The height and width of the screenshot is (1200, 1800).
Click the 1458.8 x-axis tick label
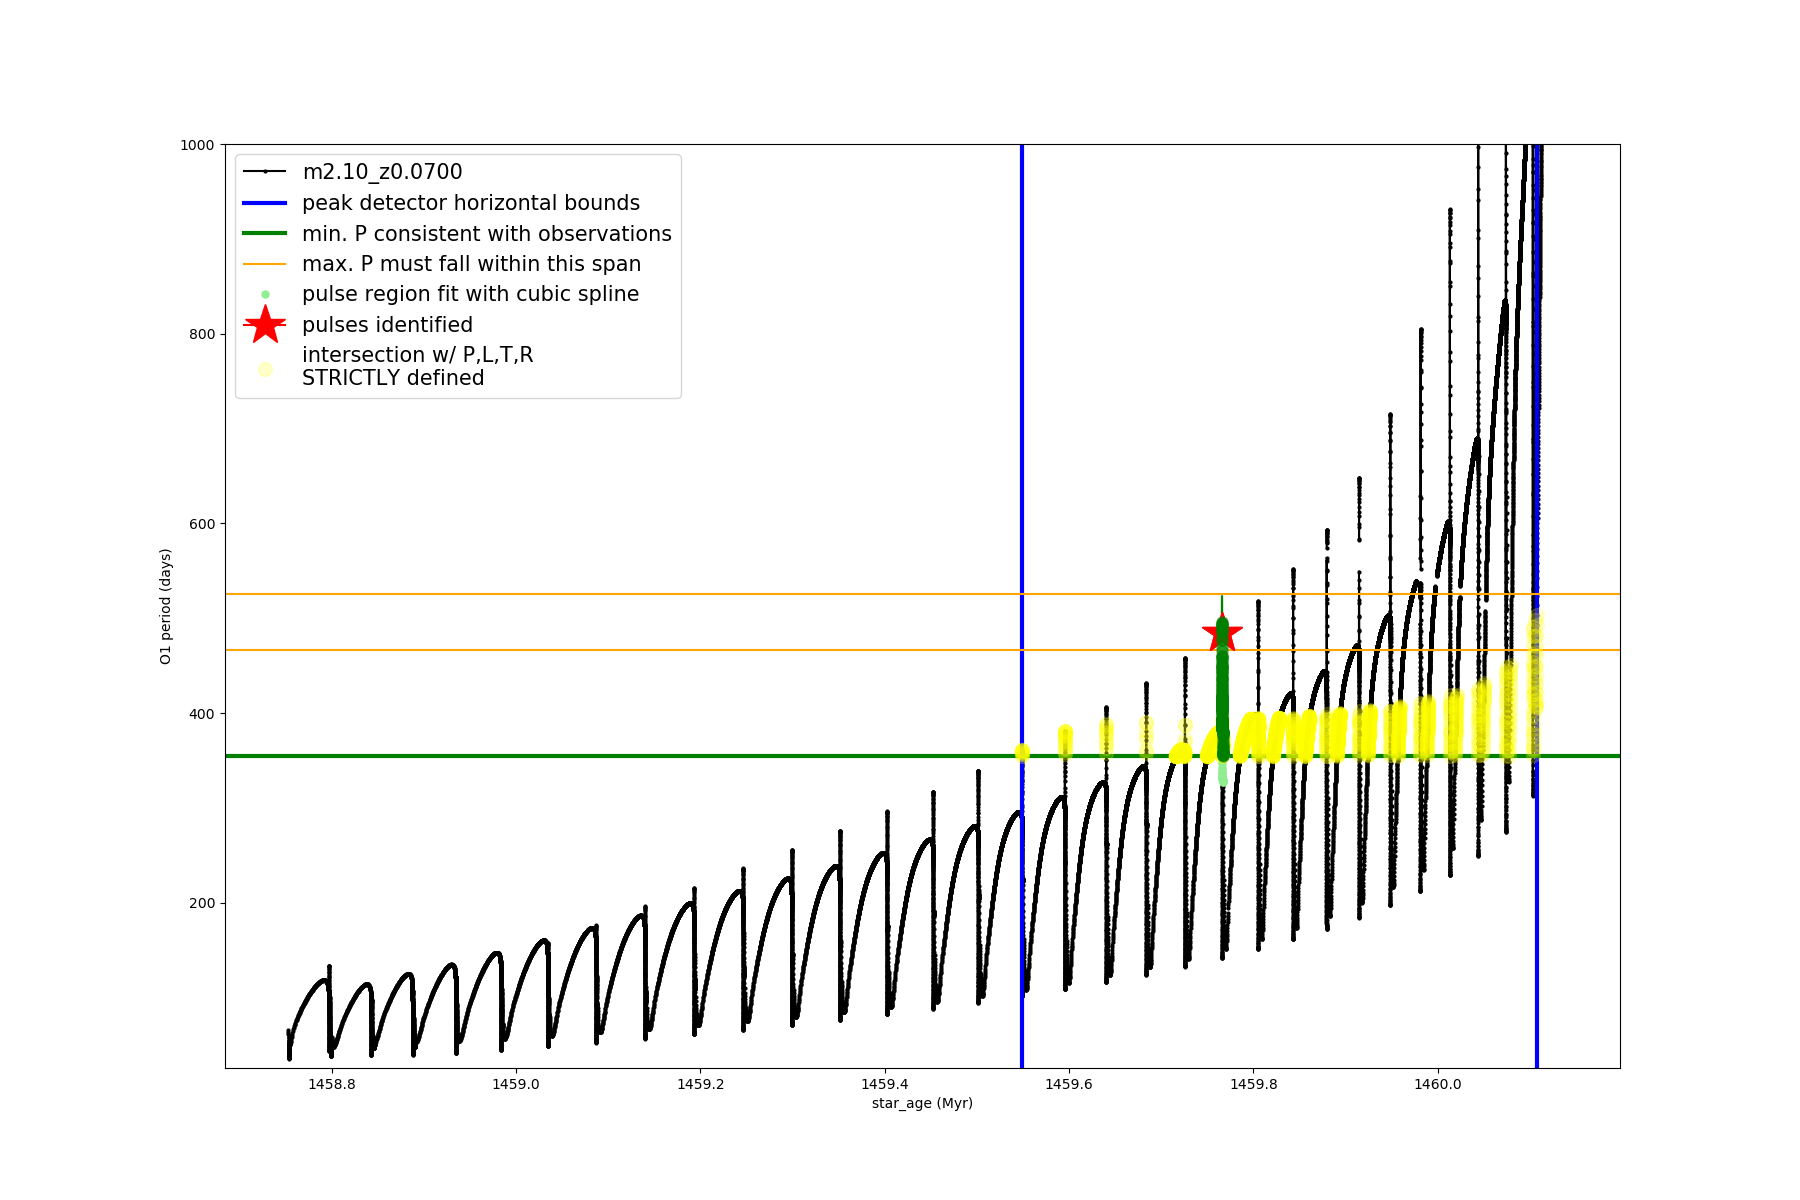(331, 1084)
